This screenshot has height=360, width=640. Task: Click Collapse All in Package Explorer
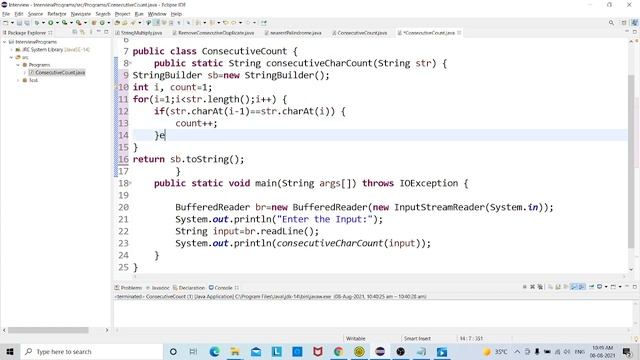pos(75,32)
